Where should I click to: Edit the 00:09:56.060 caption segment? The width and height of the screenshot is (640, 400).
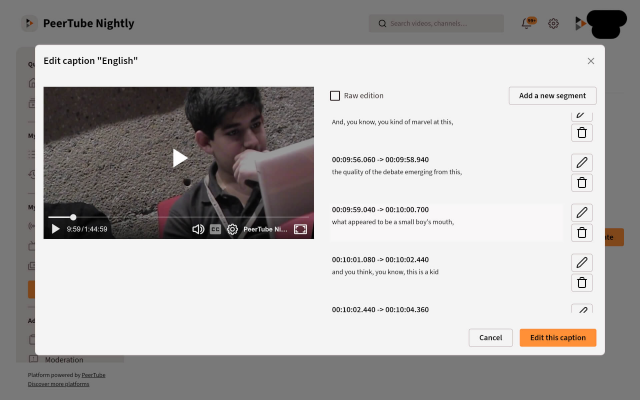[x=582, y=162]
